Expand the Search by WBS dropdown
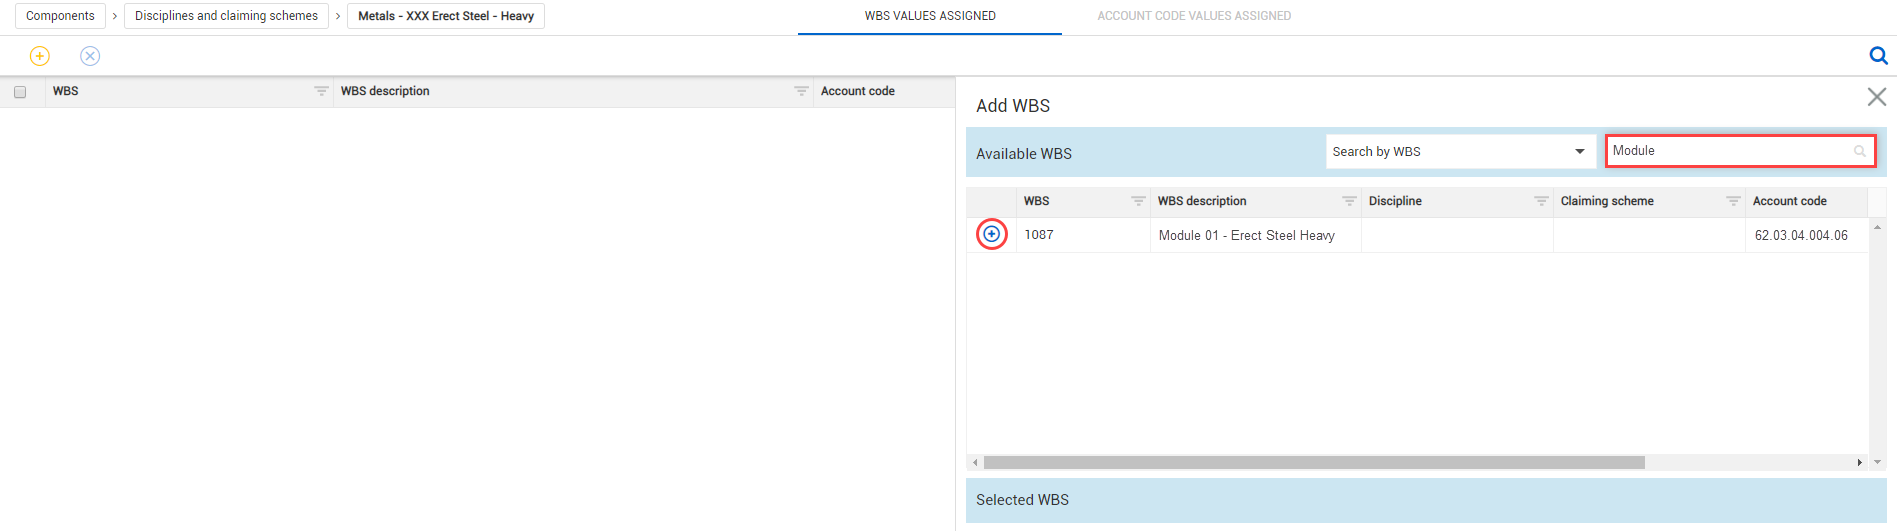Viewport: 1897px width, 531px height. tap(1579, 152)
